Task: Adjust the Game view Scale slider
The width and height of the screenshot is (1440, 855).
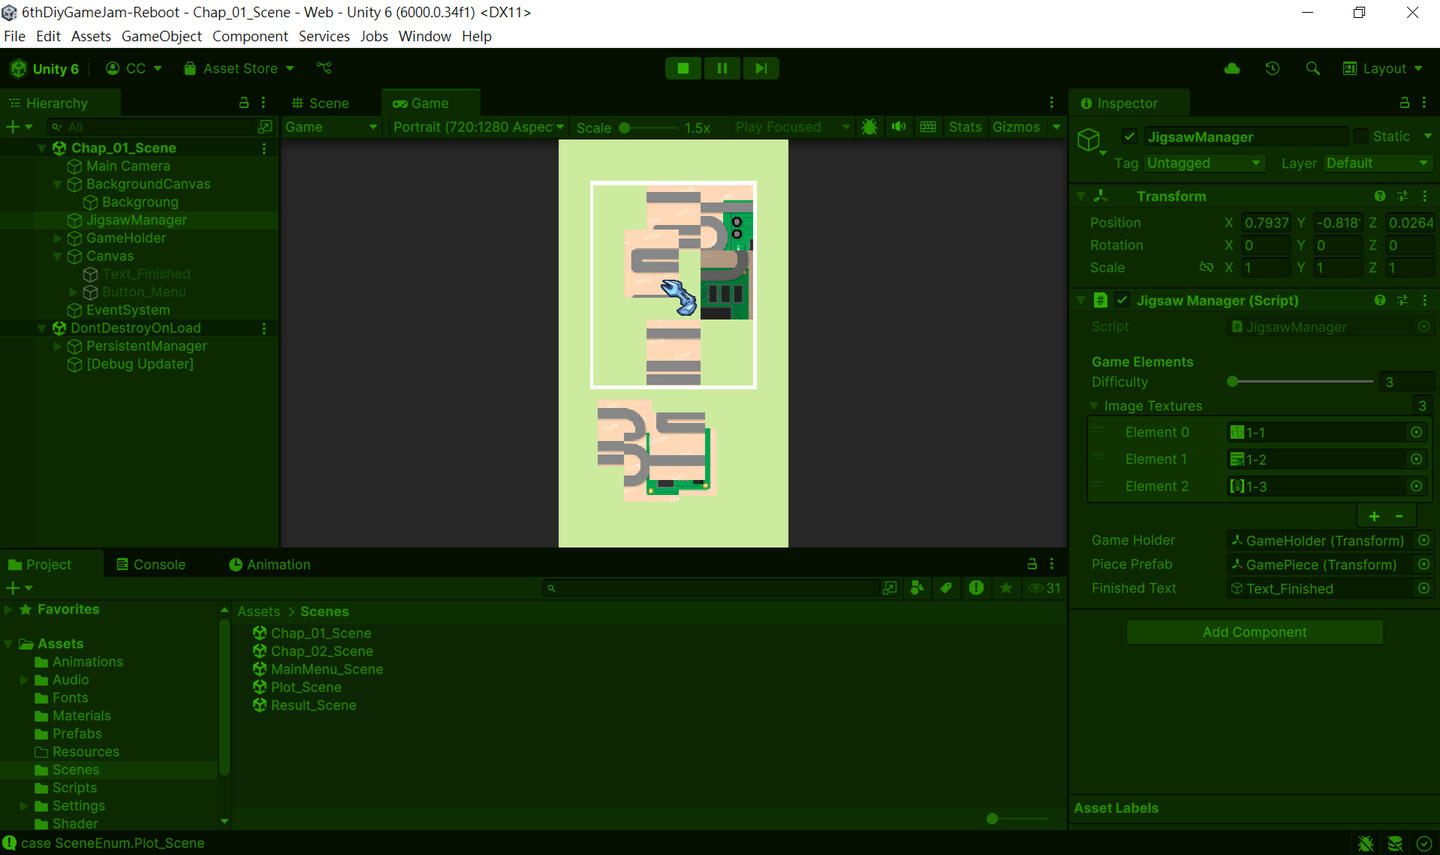Action: 648,128
